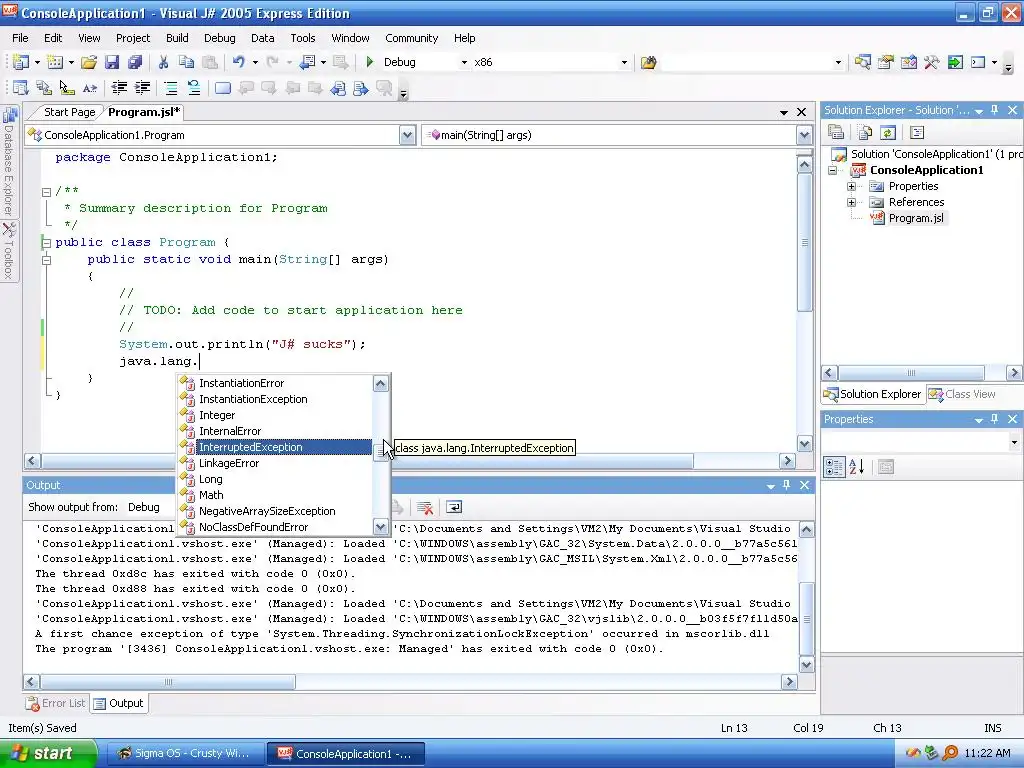Toggle a bookmark with the bookmark icon
The image size is (1024, 768).
point(223,88)
